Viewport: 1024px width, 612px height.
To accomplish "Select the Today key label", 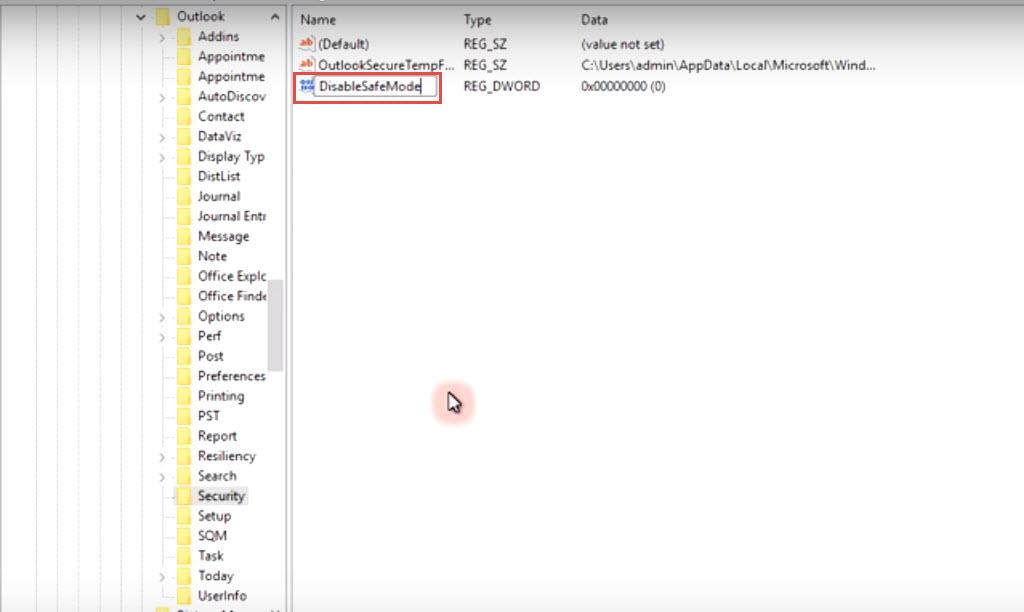I will tap(216, 576).
